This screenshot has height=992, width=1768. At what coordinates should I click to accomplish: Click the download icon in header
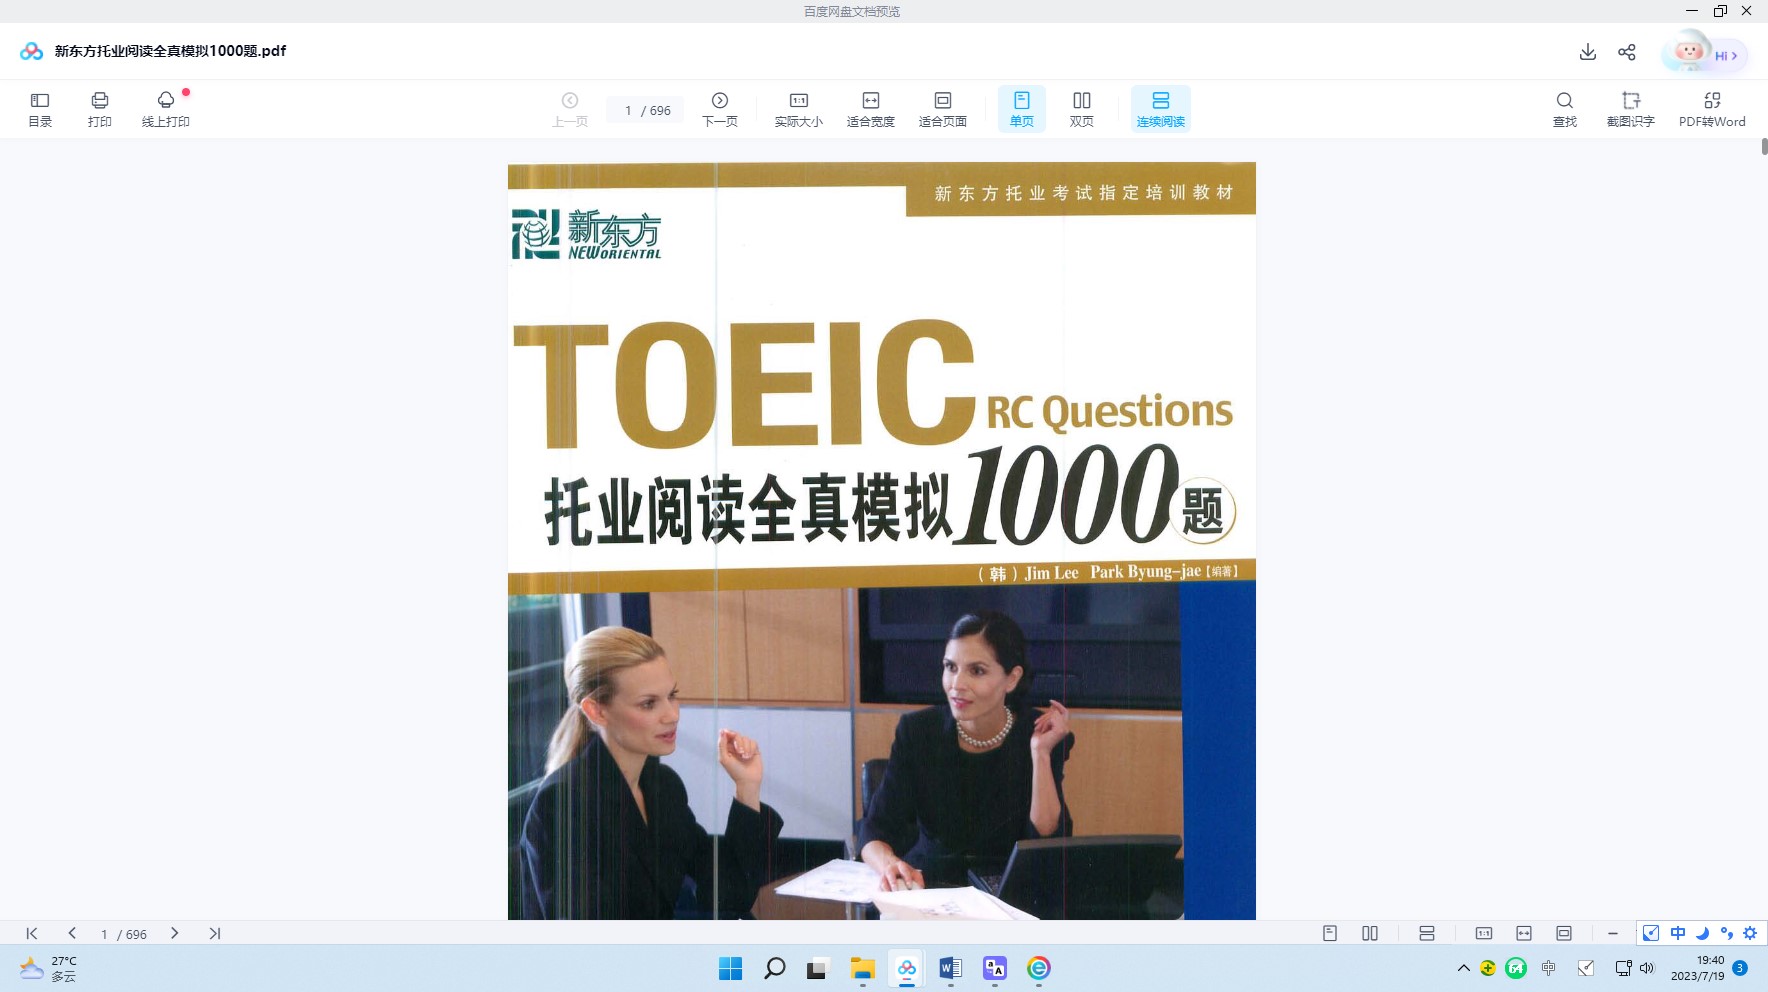coord(1588,52)
